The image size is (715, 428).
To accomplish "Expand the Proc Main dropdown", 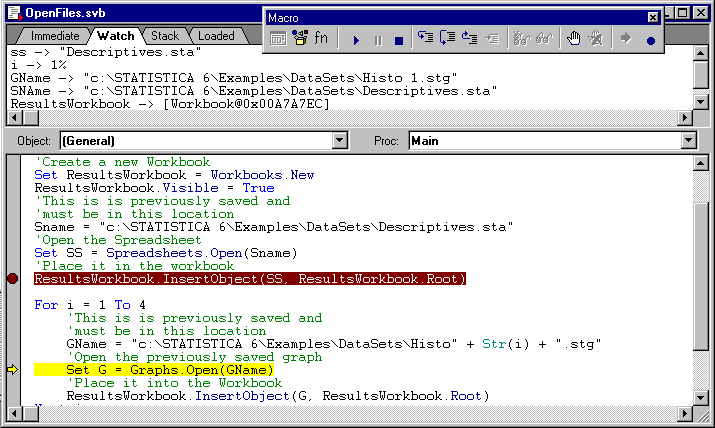I will point(686,141).
